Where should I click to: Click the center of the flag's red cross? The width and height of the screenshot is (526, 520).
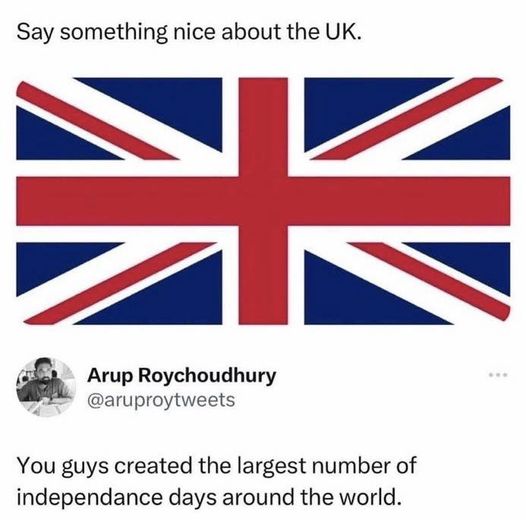[263, 201]
